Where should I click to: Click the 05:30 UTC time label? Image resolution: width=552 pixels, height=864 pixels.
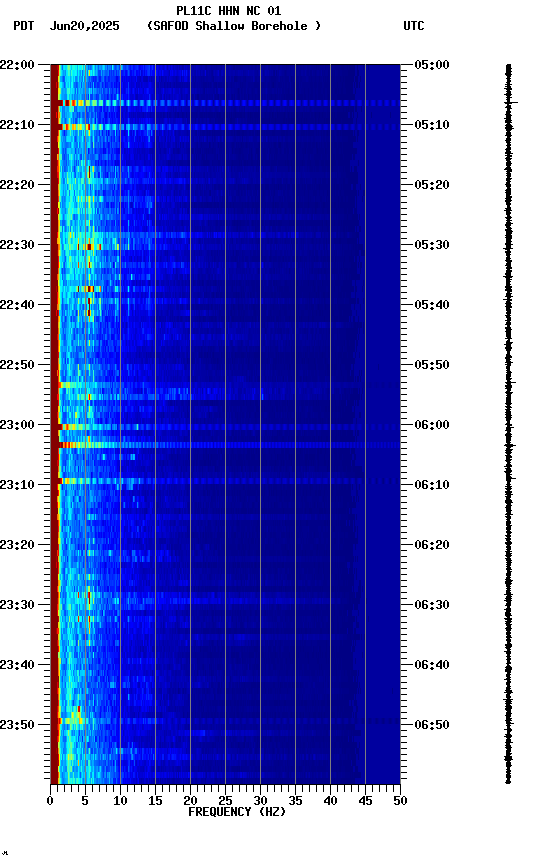432,245
